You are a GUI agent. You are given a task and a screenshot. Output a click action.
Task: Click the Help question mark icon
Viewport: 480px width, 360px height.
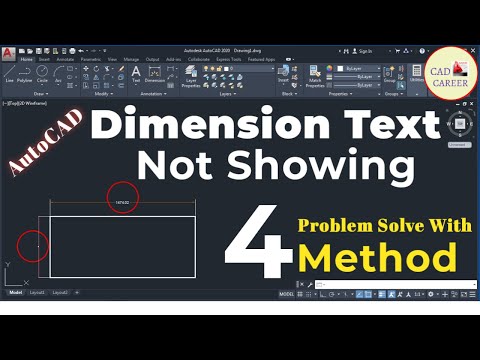(422, 51)
